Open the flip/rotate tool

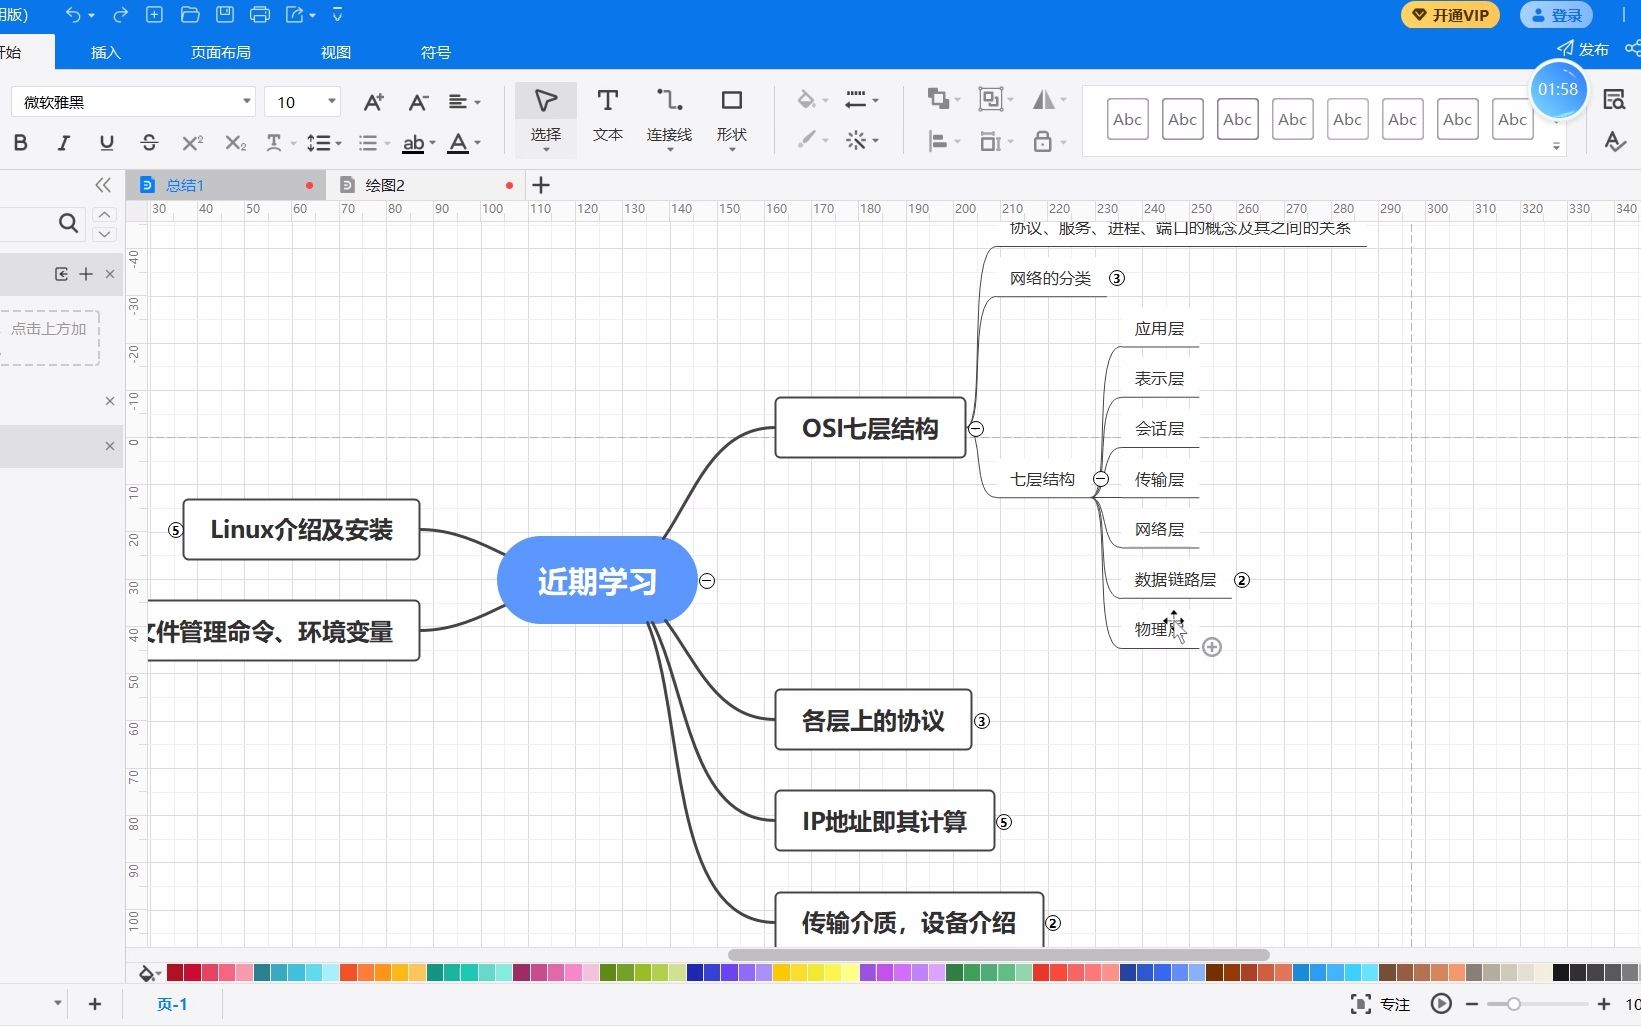(x=1043, y=99)
